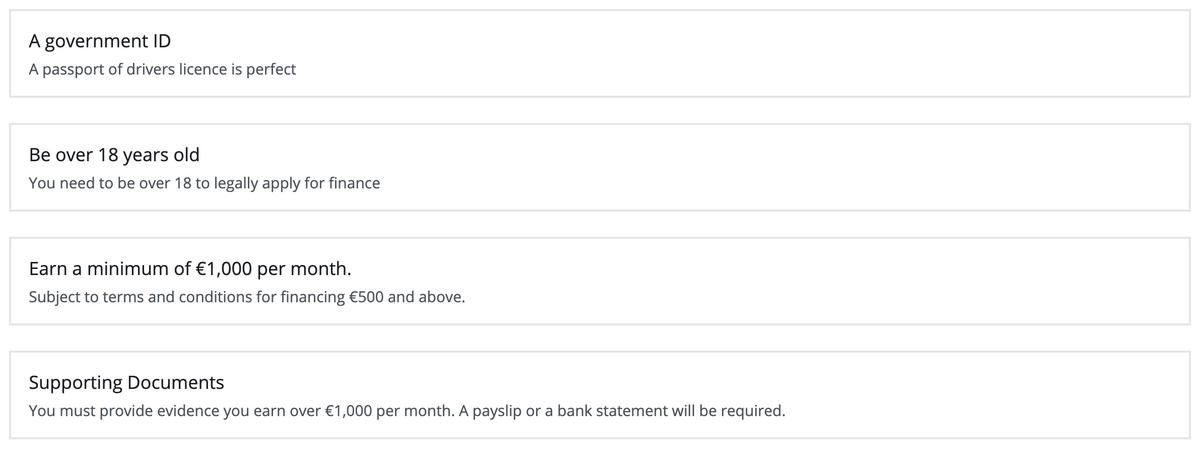
Task: Click 'per month.' in income heading
Action: [304, 270]
